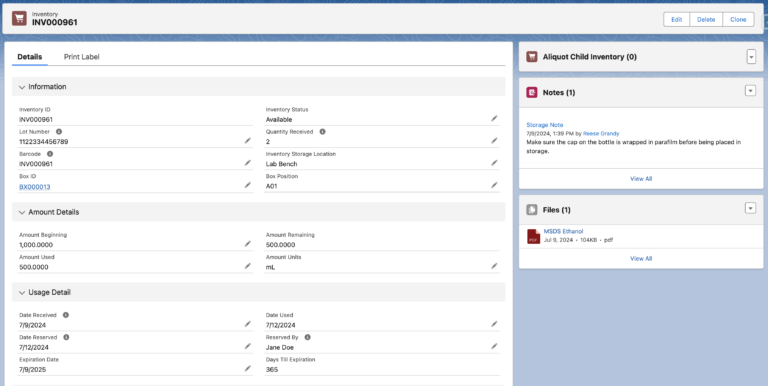Click the Amount Beginning value 1,000.0000

point(36,245)
